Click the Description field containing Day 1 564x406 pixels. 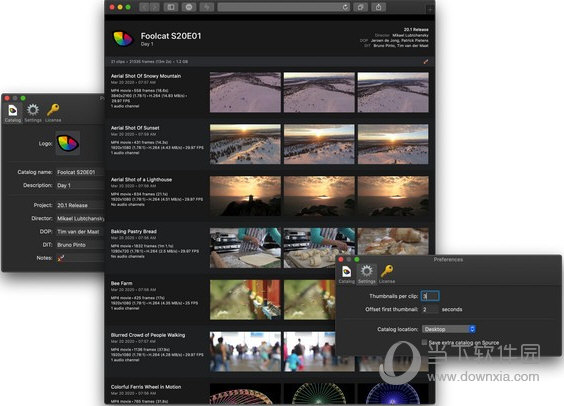[x=80, y=186]
